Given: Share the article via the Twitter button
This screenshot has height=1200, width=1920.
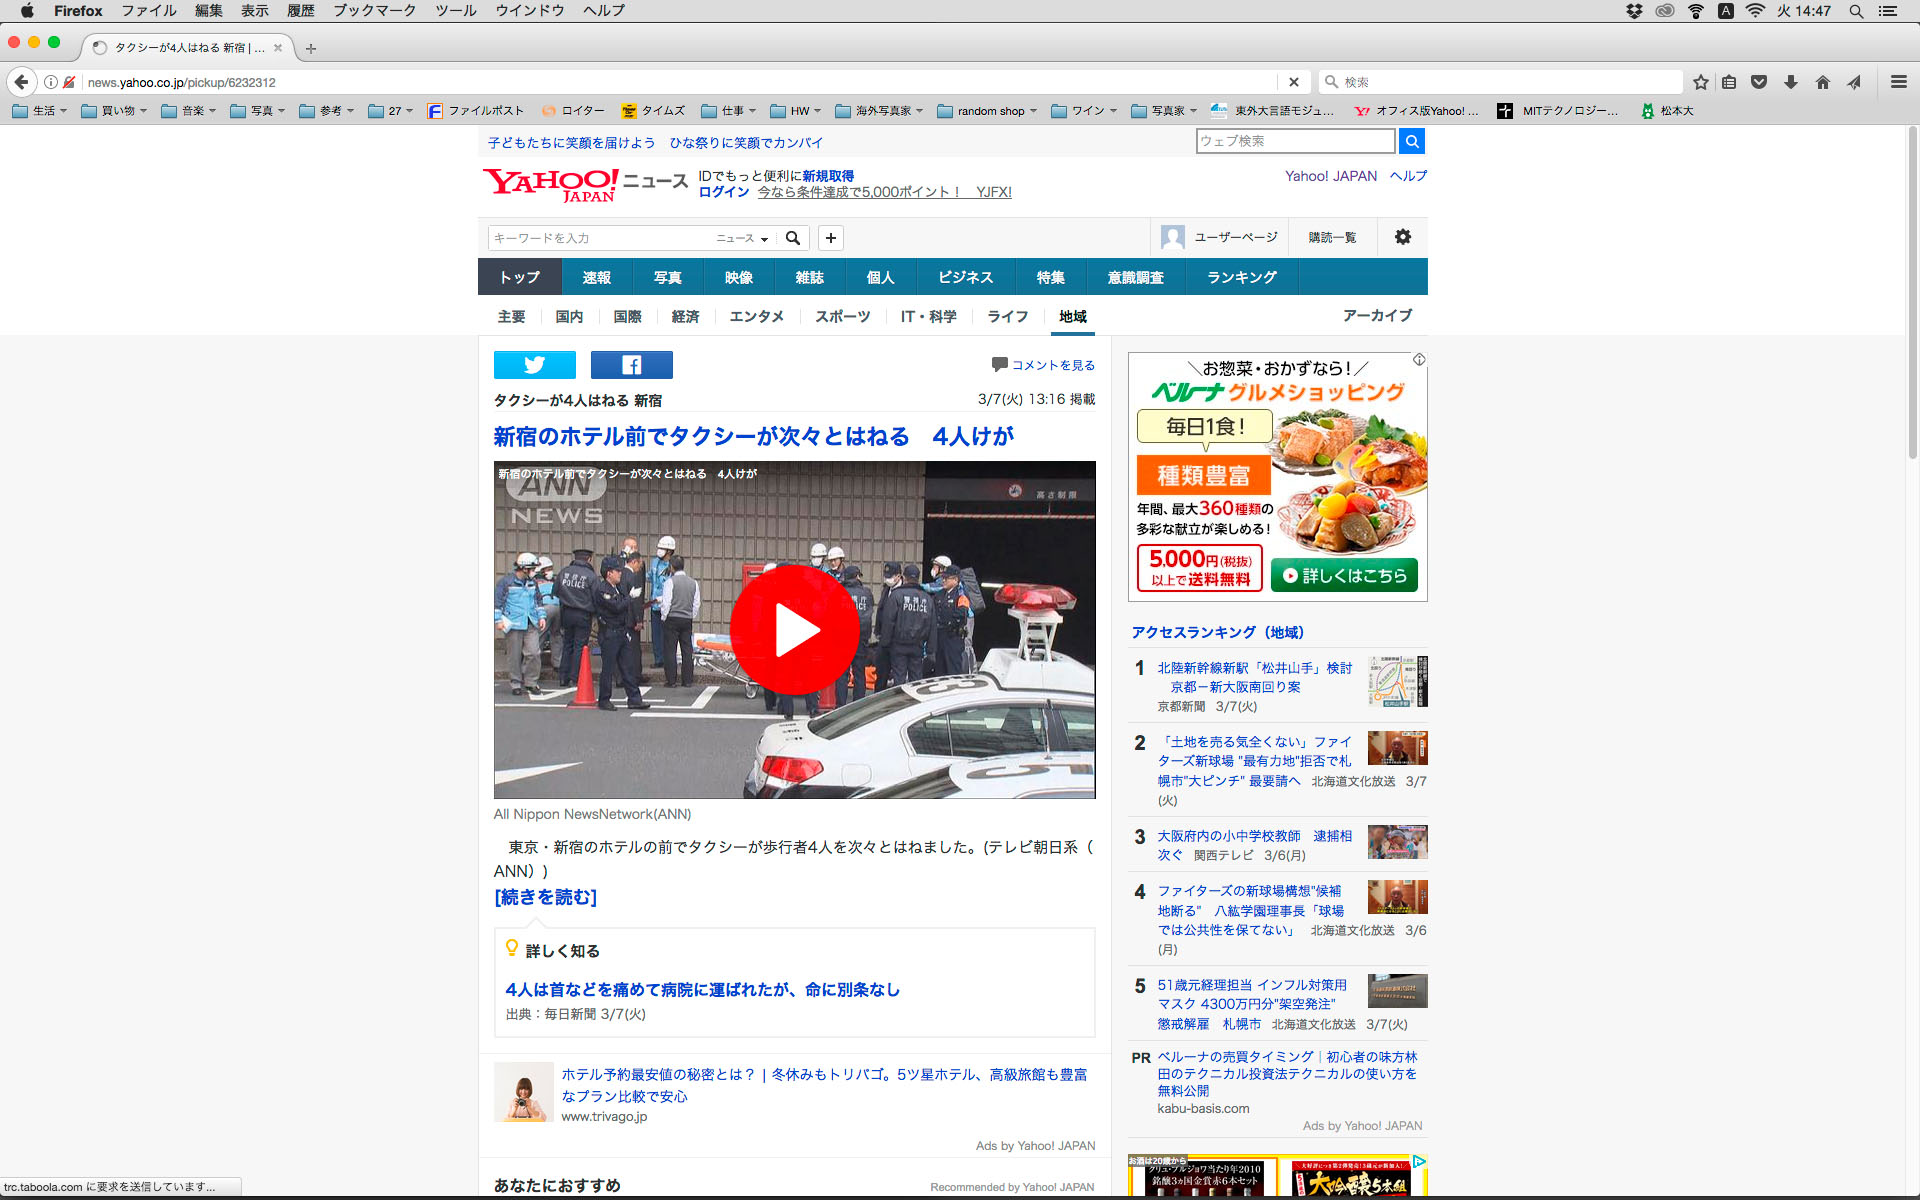Looking at the screenshot, I should pos(534,365).
